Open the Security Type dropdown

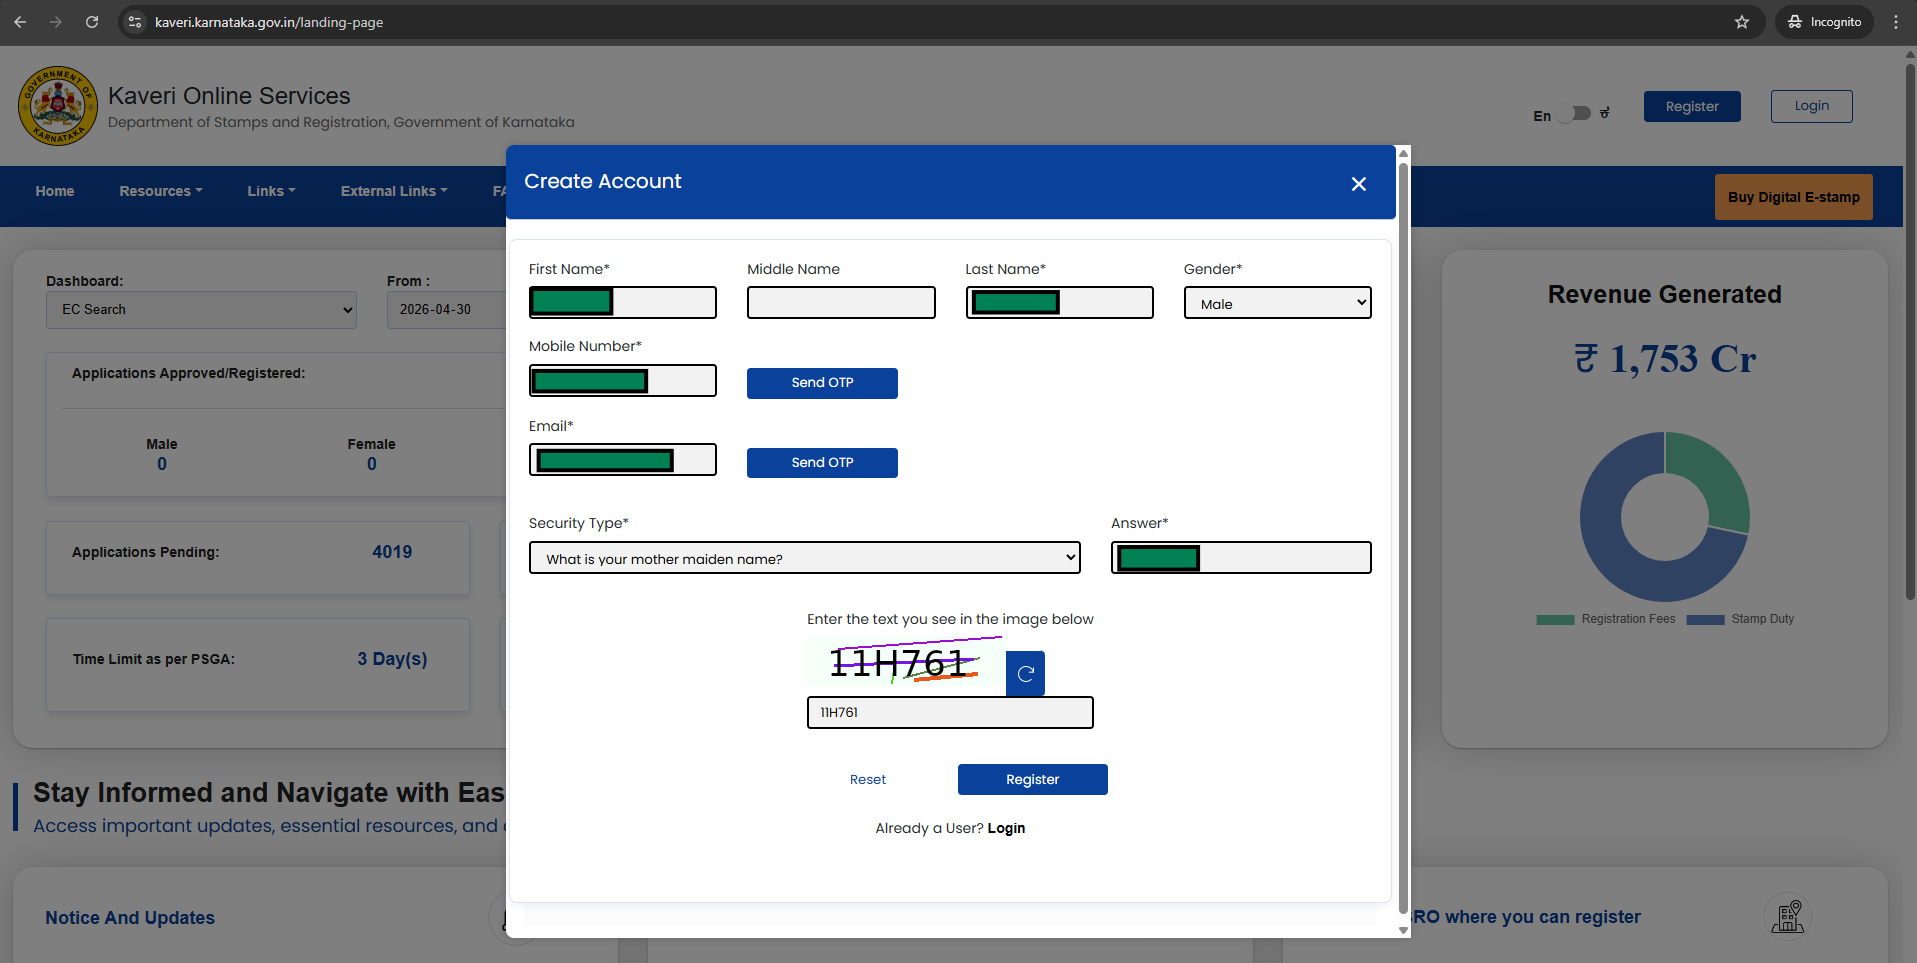click(x=805, y=558)
